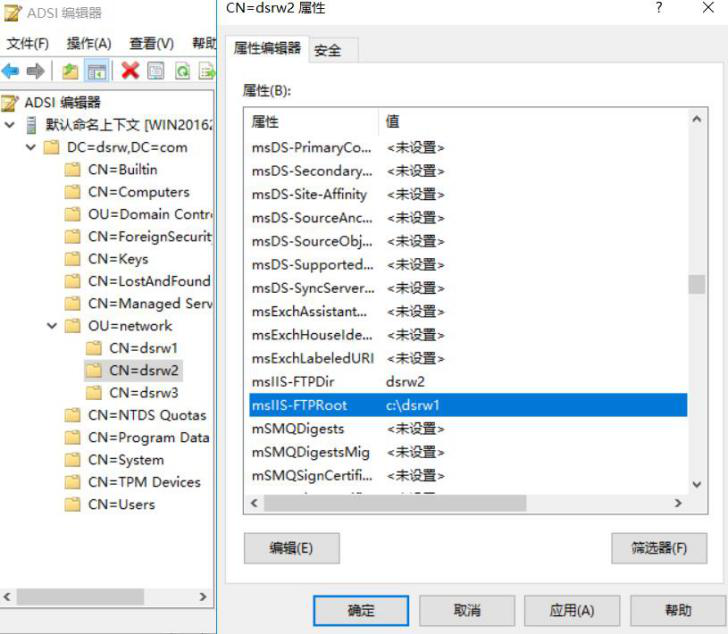The width and height of the screenshot is (728, 634).
Task: Click the 值 column header
Action: pyautogui.click(x=533, y=122)
